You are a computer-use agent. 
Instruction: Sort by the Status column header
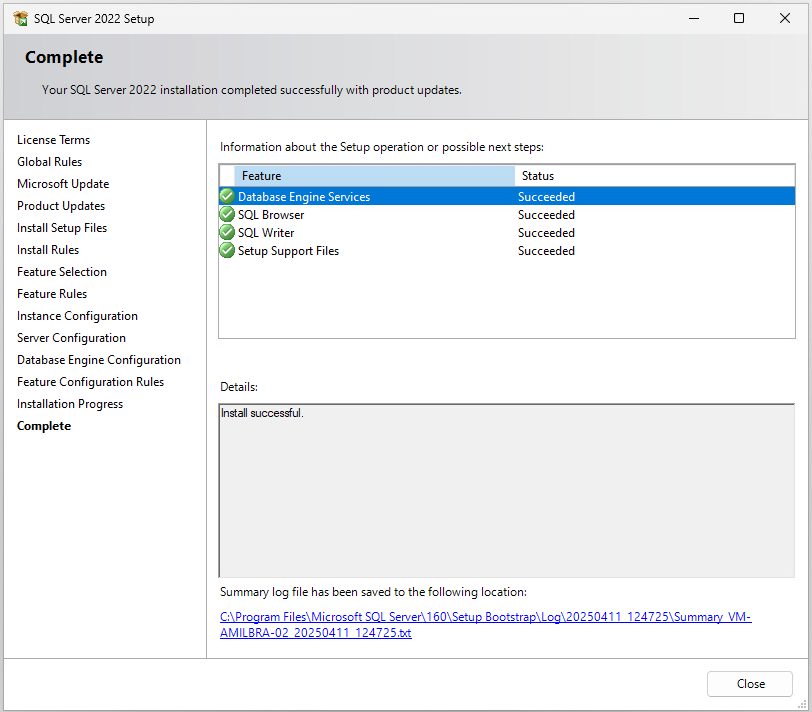tap(654, 176)
